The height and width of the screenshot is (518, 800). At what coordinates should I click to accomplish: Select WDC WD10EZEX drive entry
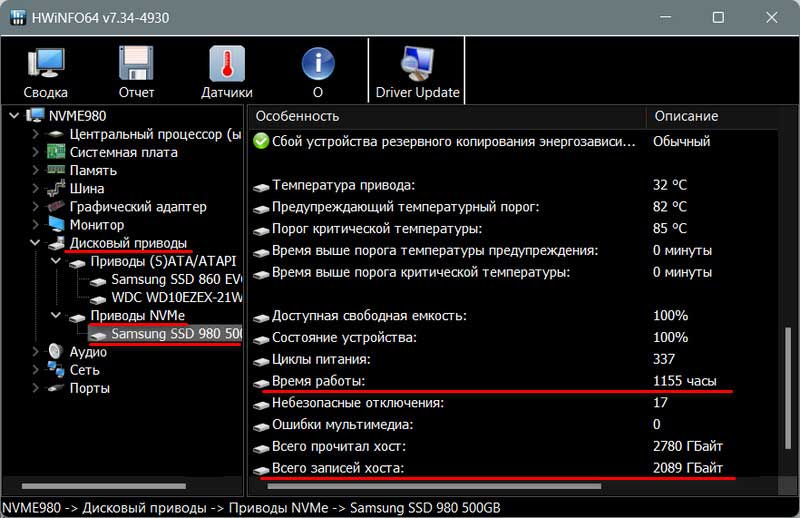point(177,298)
